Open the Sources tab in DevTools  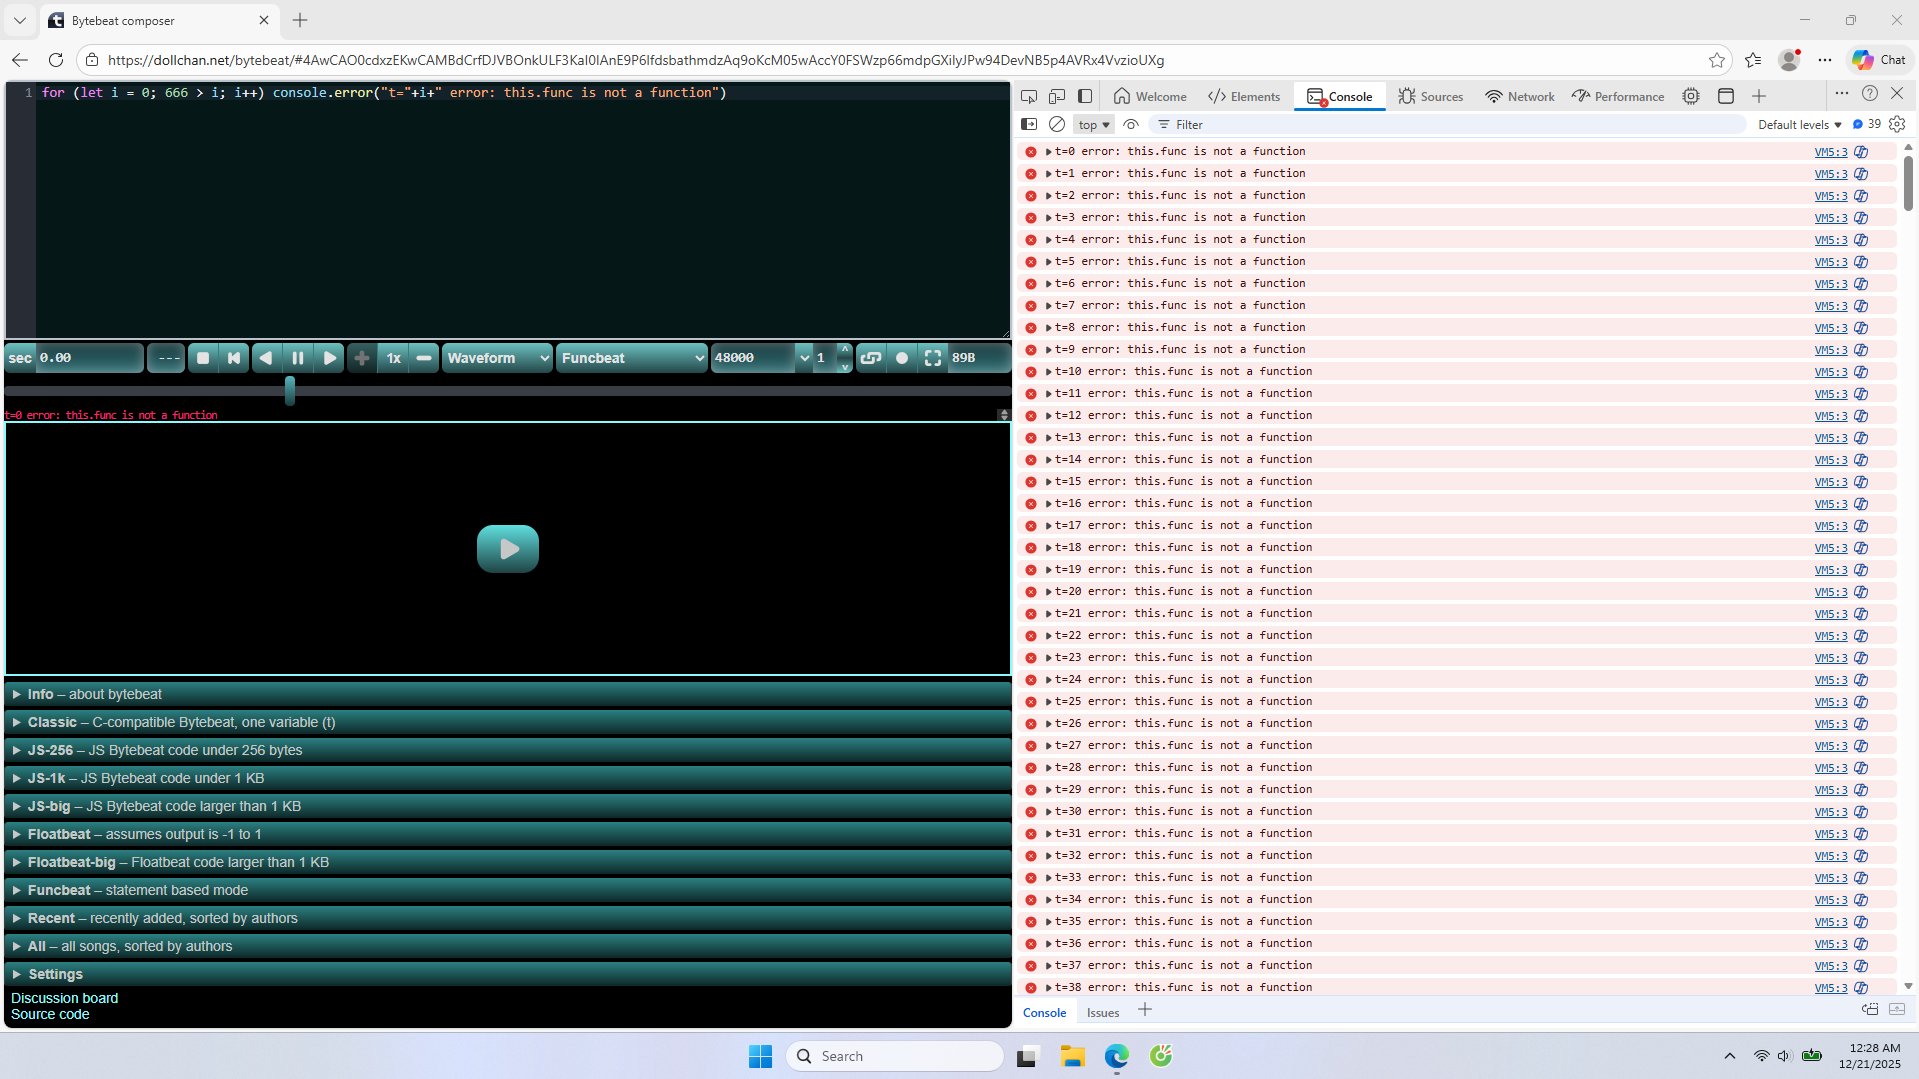1430,96
